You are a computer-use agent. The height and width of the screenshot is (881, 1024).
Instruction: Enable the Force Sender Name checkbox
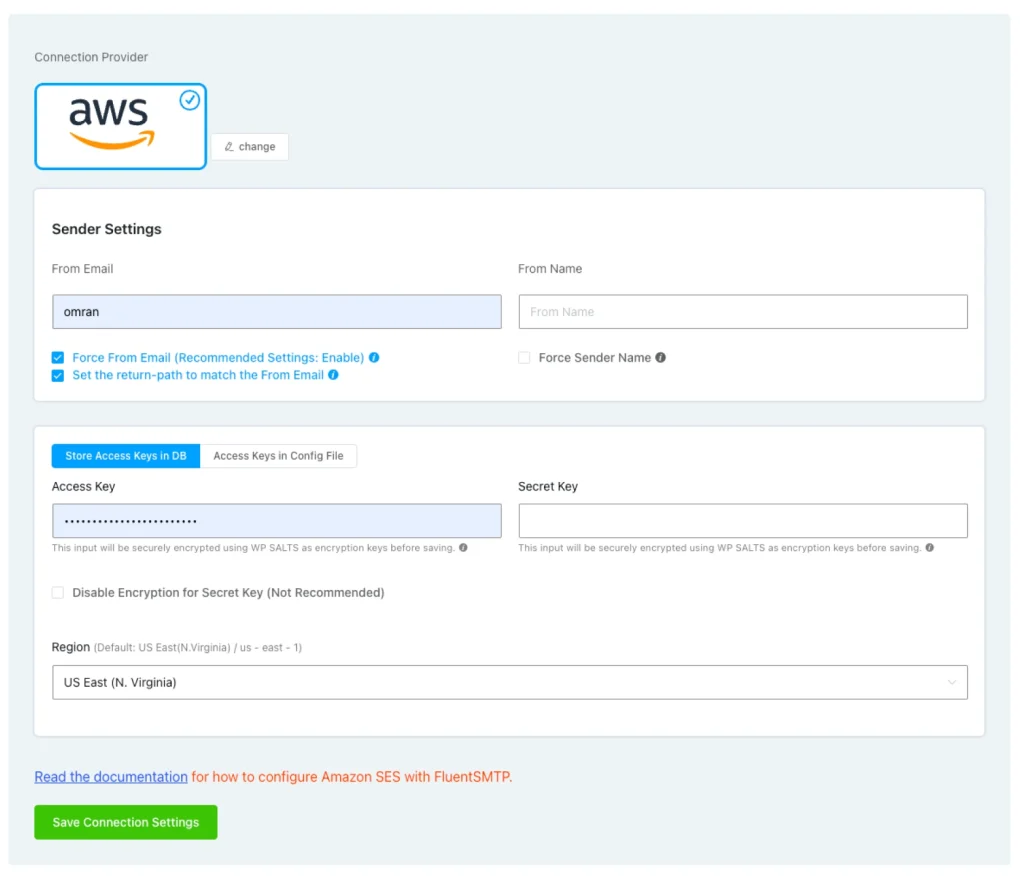[x=524, y=358]
